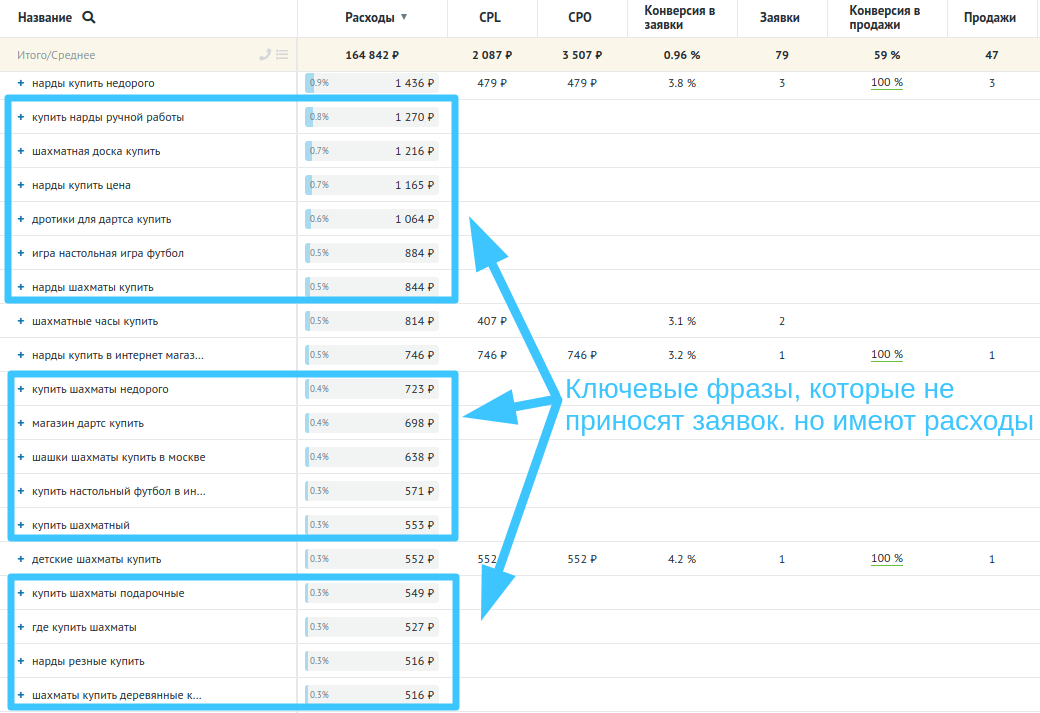Sort by the Продажи column header
The image size is (1040, 713).
990,17
